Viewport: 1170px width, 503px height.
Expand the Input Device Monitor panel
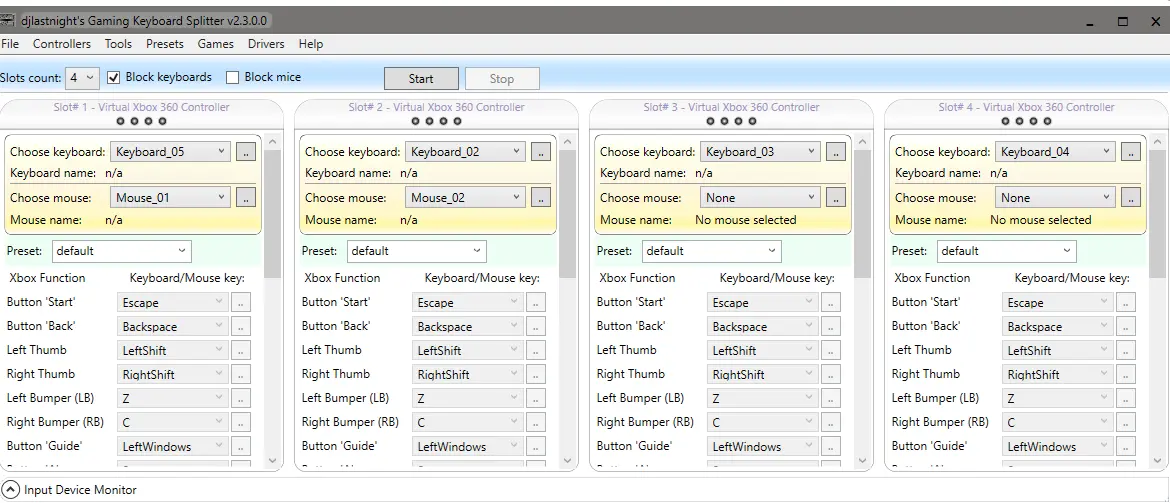10,490
